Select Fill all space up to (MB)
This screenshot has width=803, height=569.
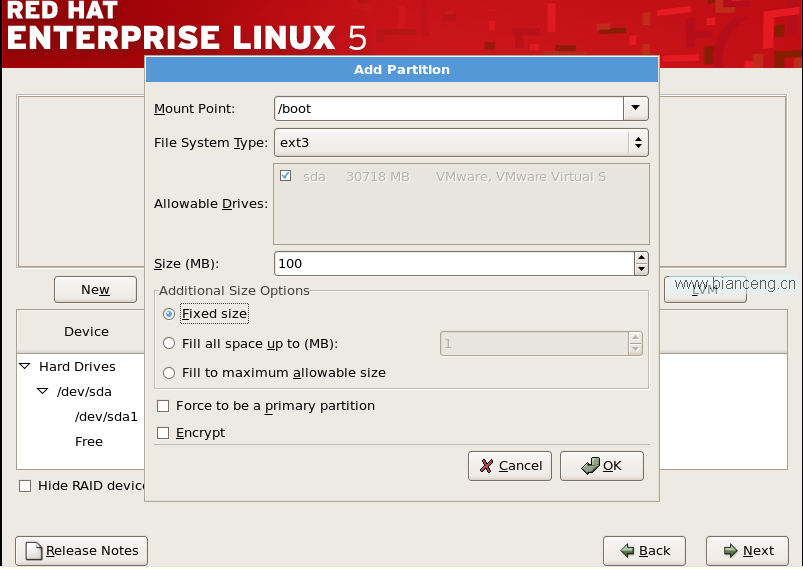(169, 343)
